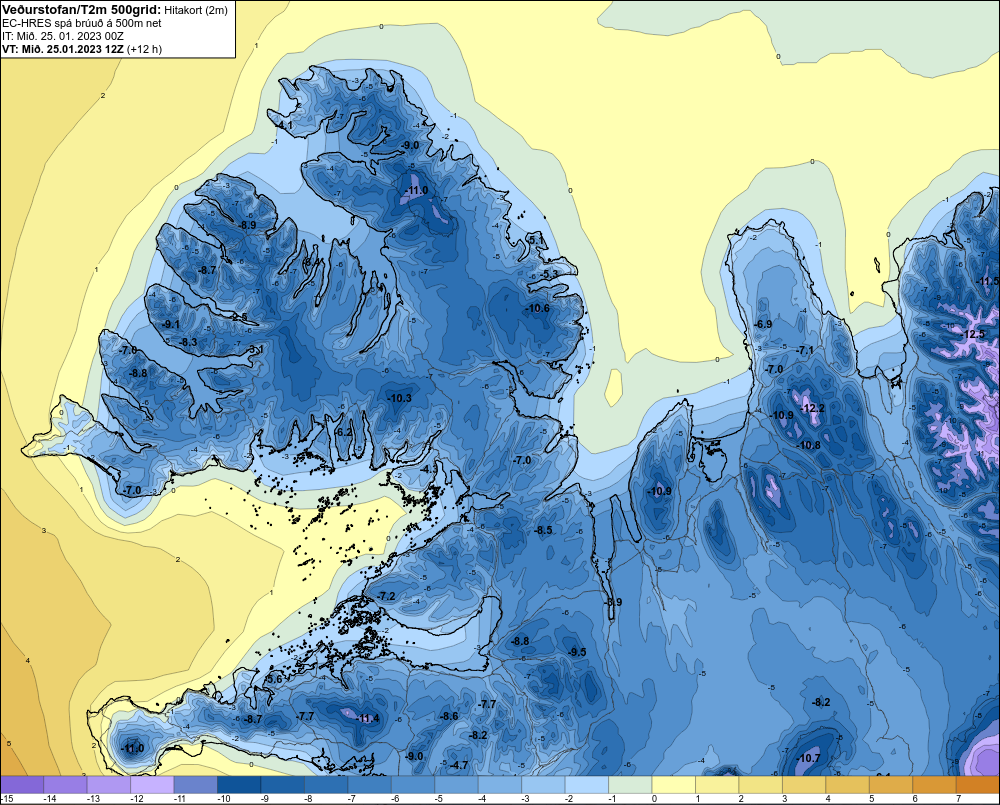This screenshot has height=805, width=1000.
Task: Click the legend swatch between 6 and 7
Action: pyautogui.click(x=934, y=785)
